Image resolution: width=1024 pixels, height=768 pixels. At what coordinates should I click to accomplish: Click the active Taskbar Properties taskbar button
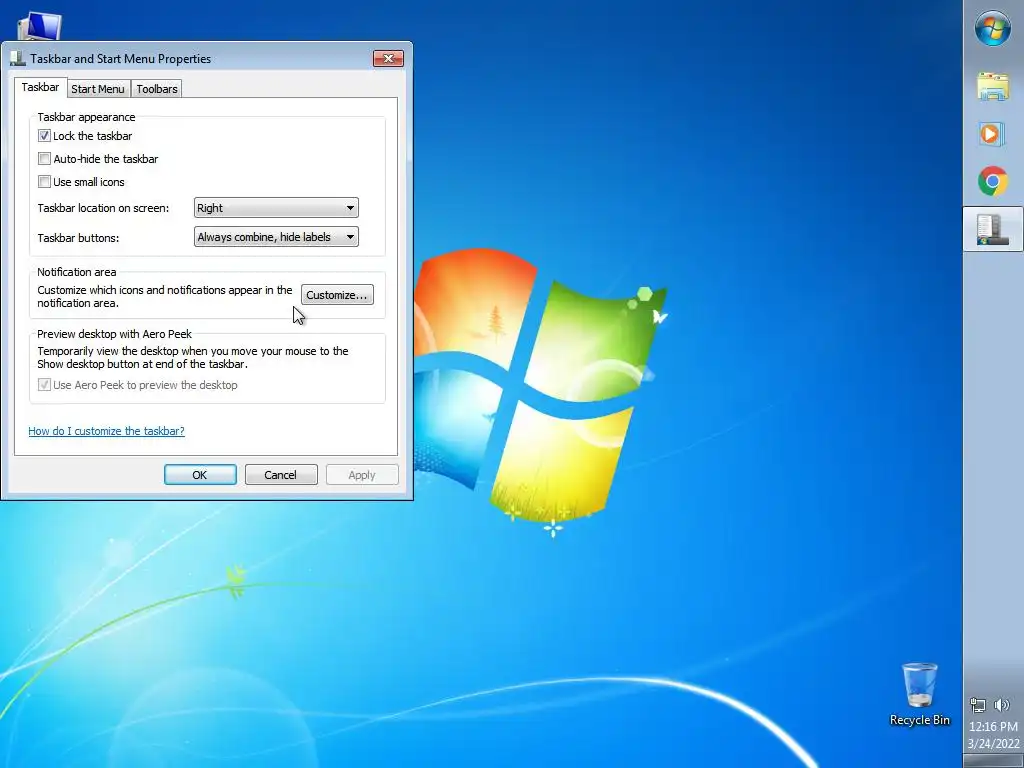[x=993, y=229]
